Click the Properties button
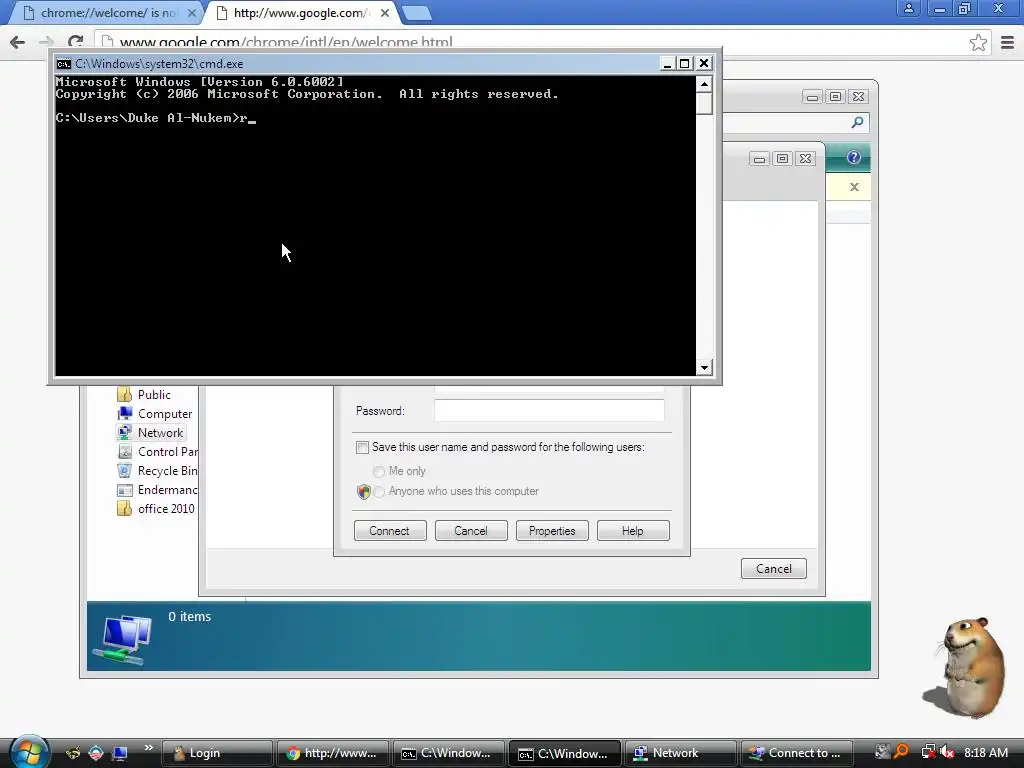 (552, 531)
